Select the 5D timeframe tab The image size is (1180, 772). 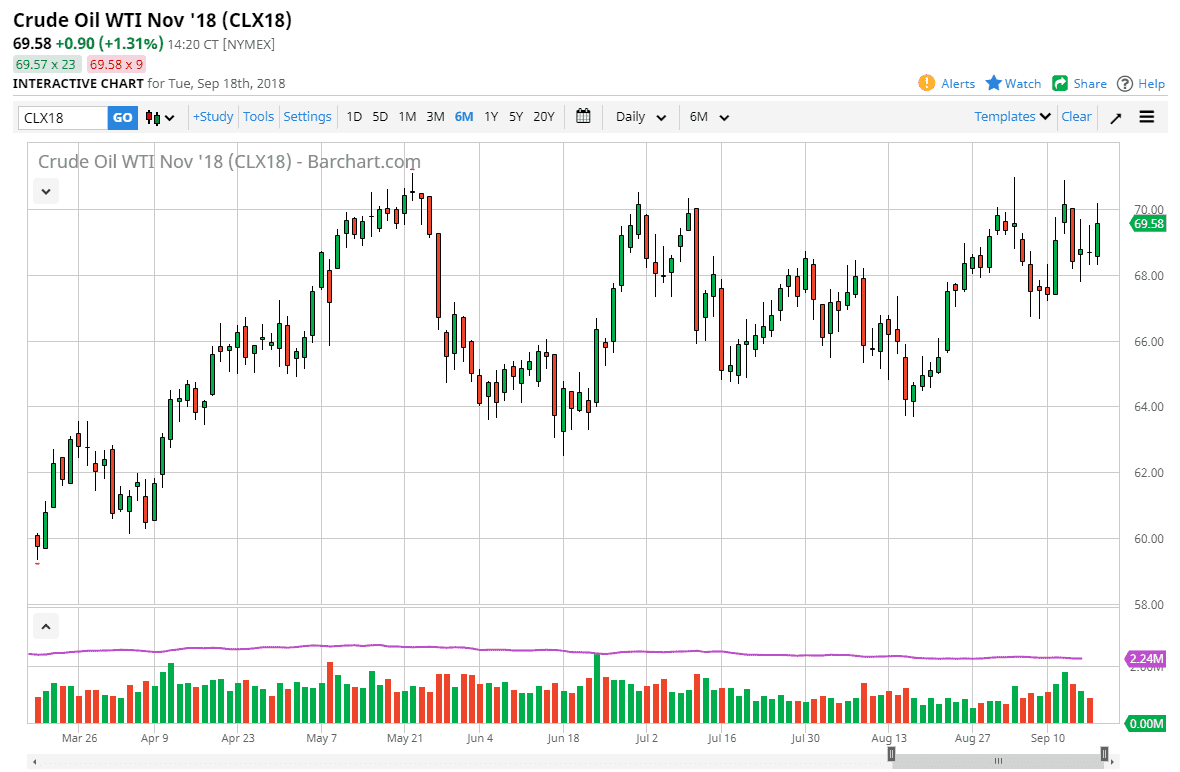click(x=380, y=117)
